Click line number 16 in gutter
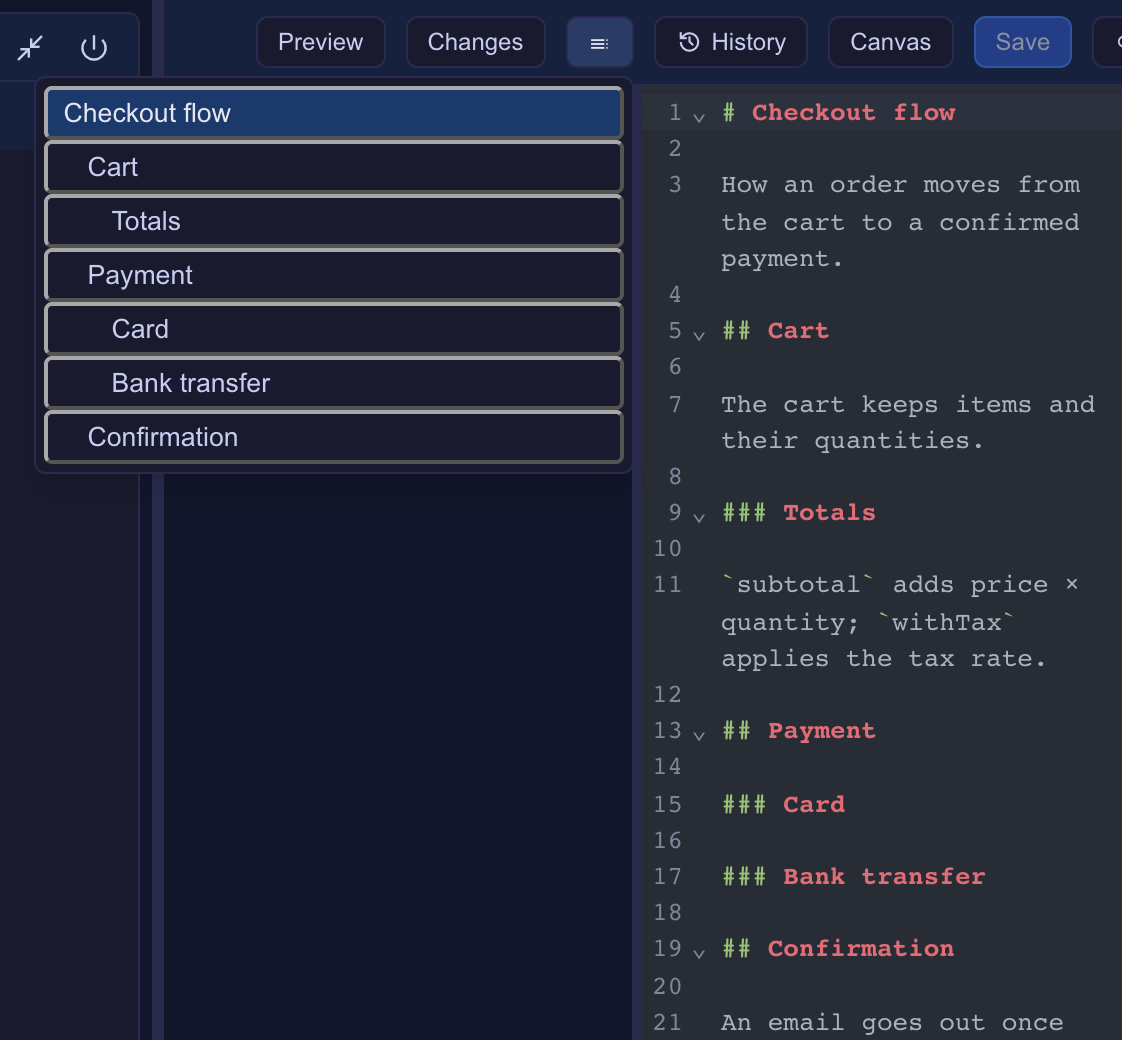 pyautogui.click(x=667, y=840)
